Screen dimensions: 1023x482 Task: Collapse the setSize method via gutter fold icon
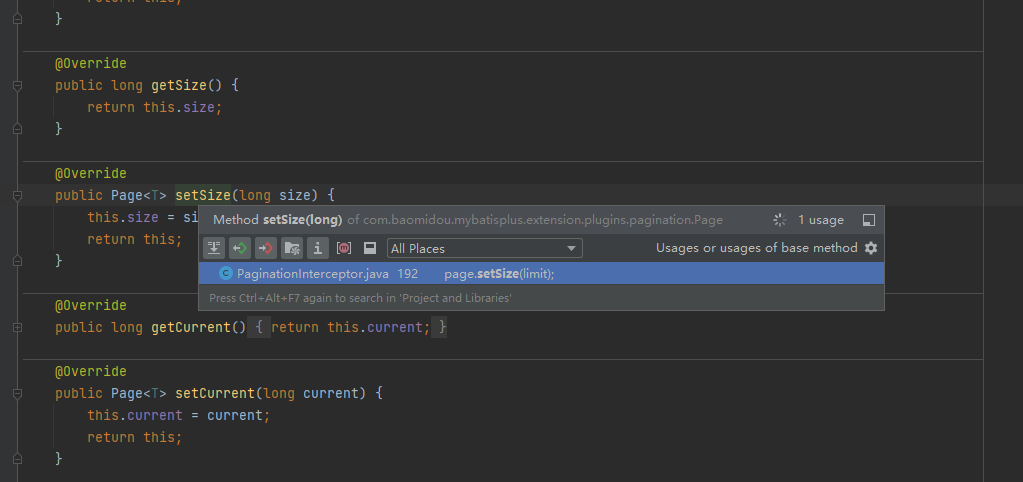[18, 195]
